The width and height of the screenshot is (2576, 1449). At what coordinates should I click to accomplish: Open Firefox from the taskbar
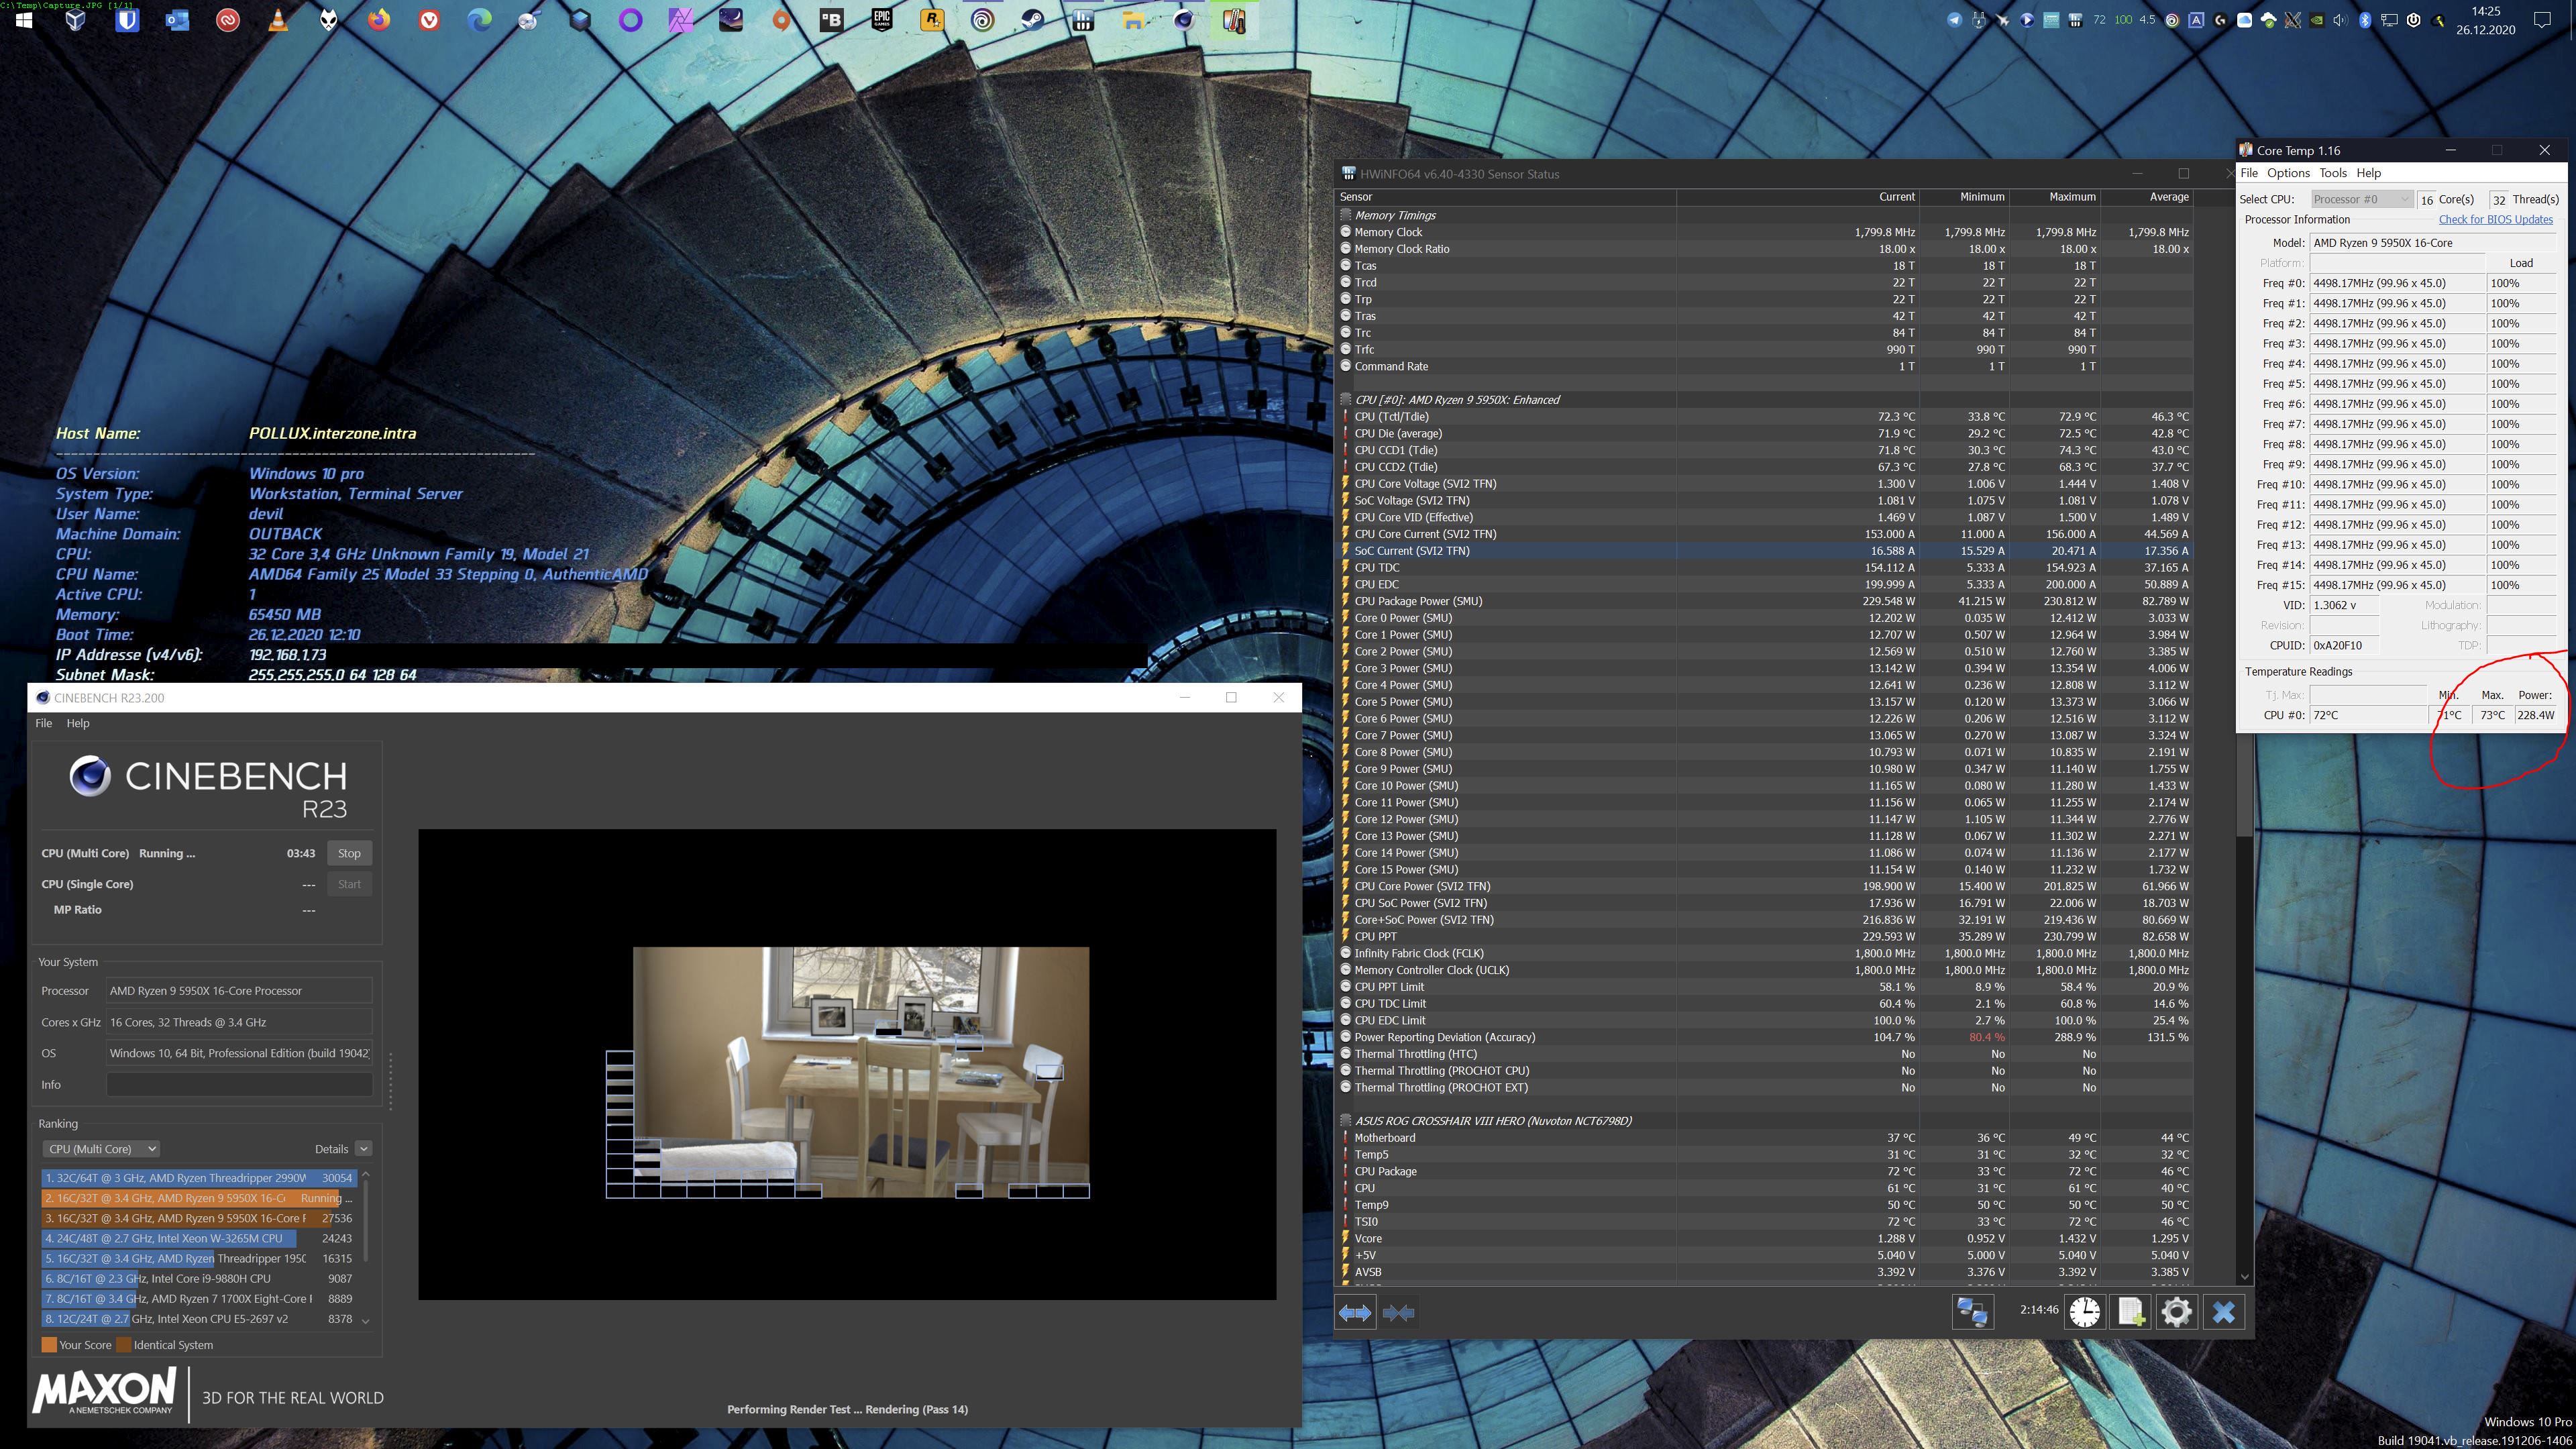coord(379,20)
